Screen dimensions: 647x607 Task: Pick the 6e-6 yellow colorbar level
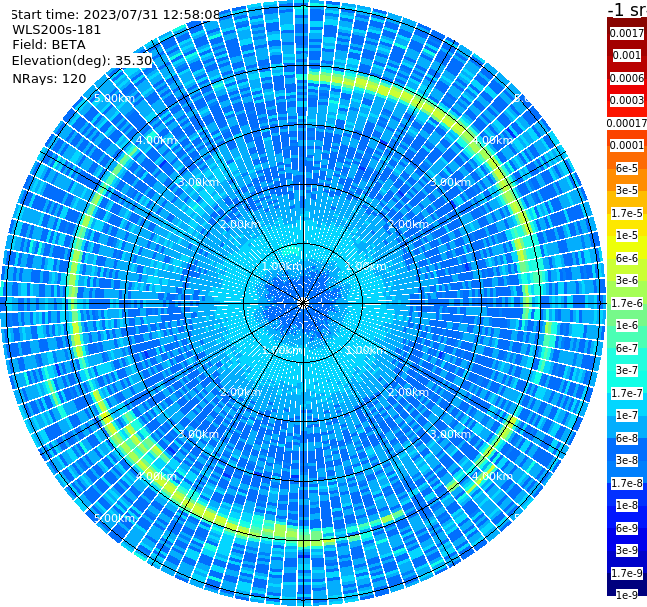(627, 258)
